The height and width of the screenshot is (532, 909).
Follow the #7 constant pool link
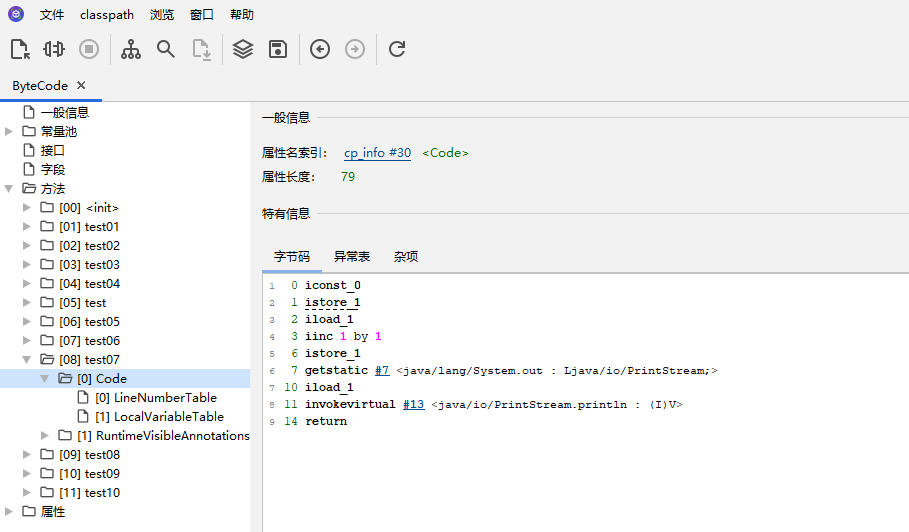click(x=382, y=370)
